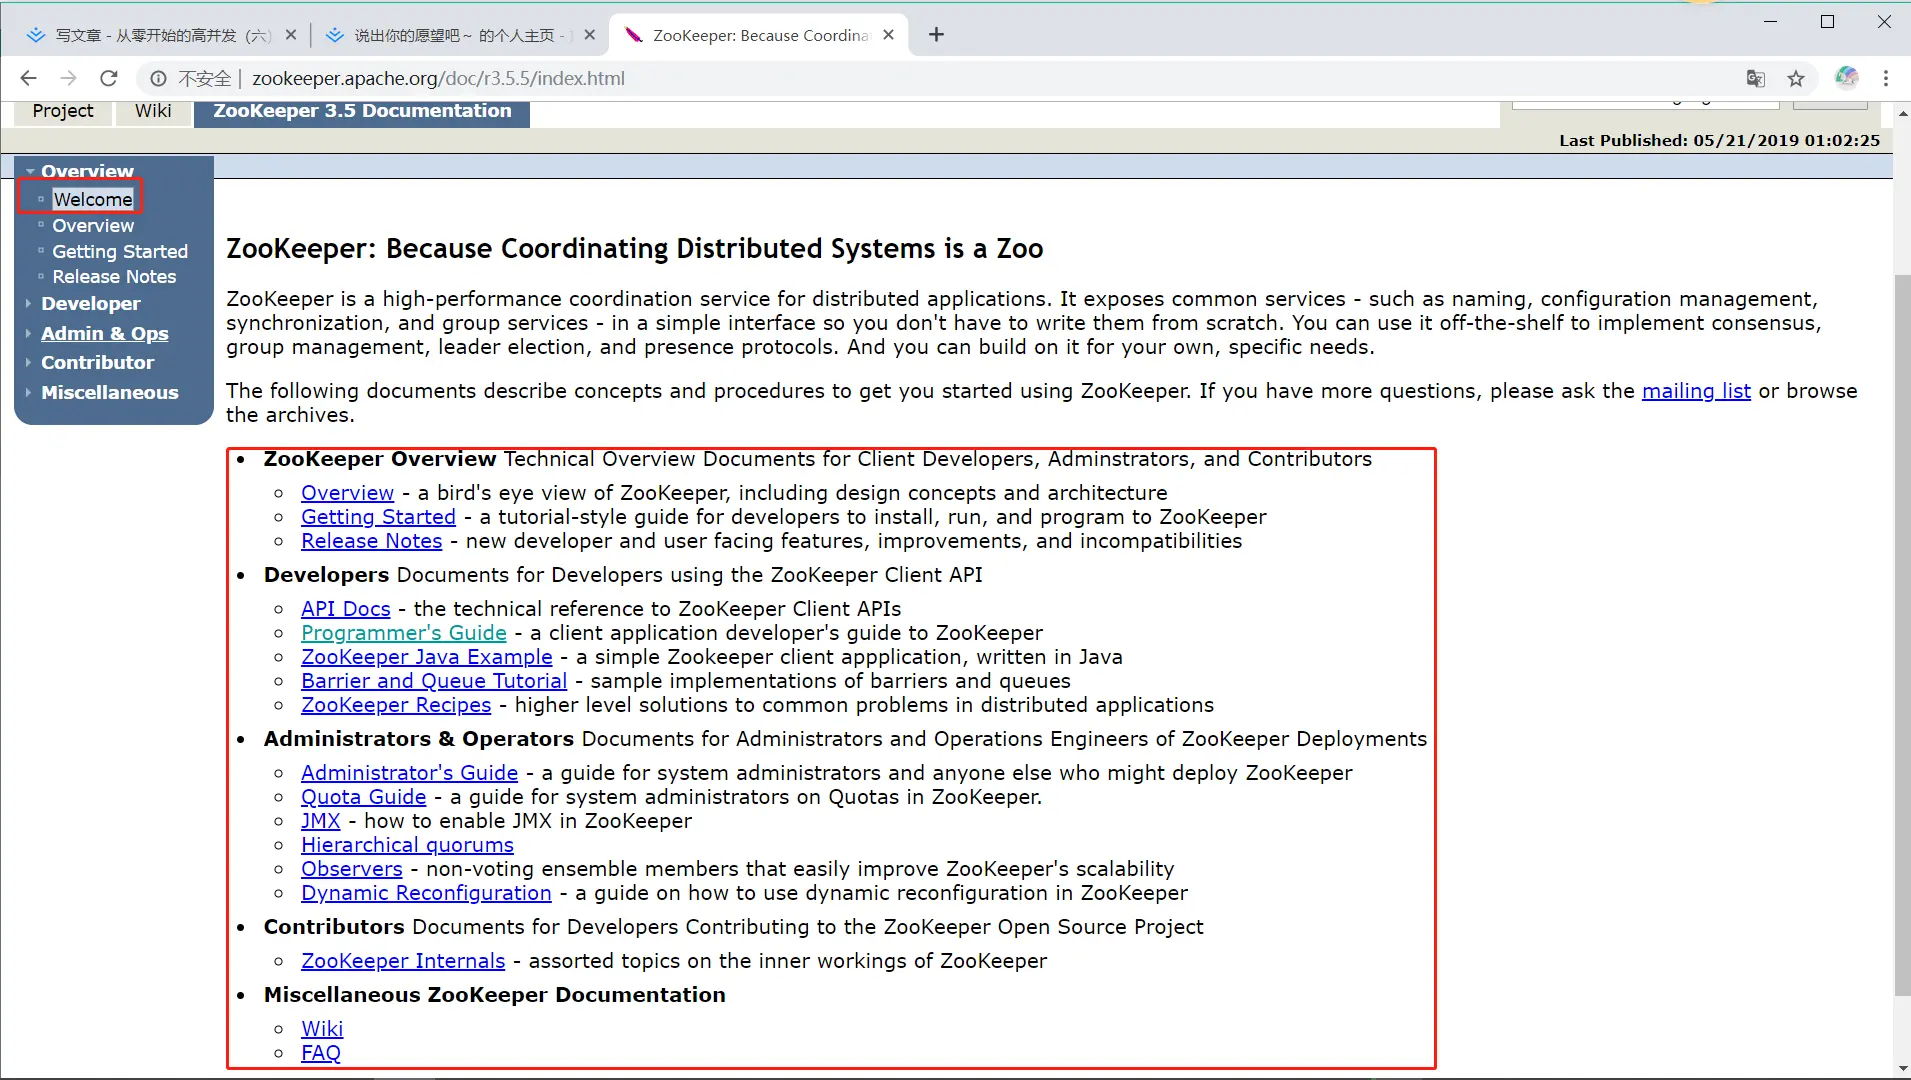The width and height of the screenshot is (1911, 1080).
Task: Select Welcome in the sidebar
Action: (x=92, y=200)
